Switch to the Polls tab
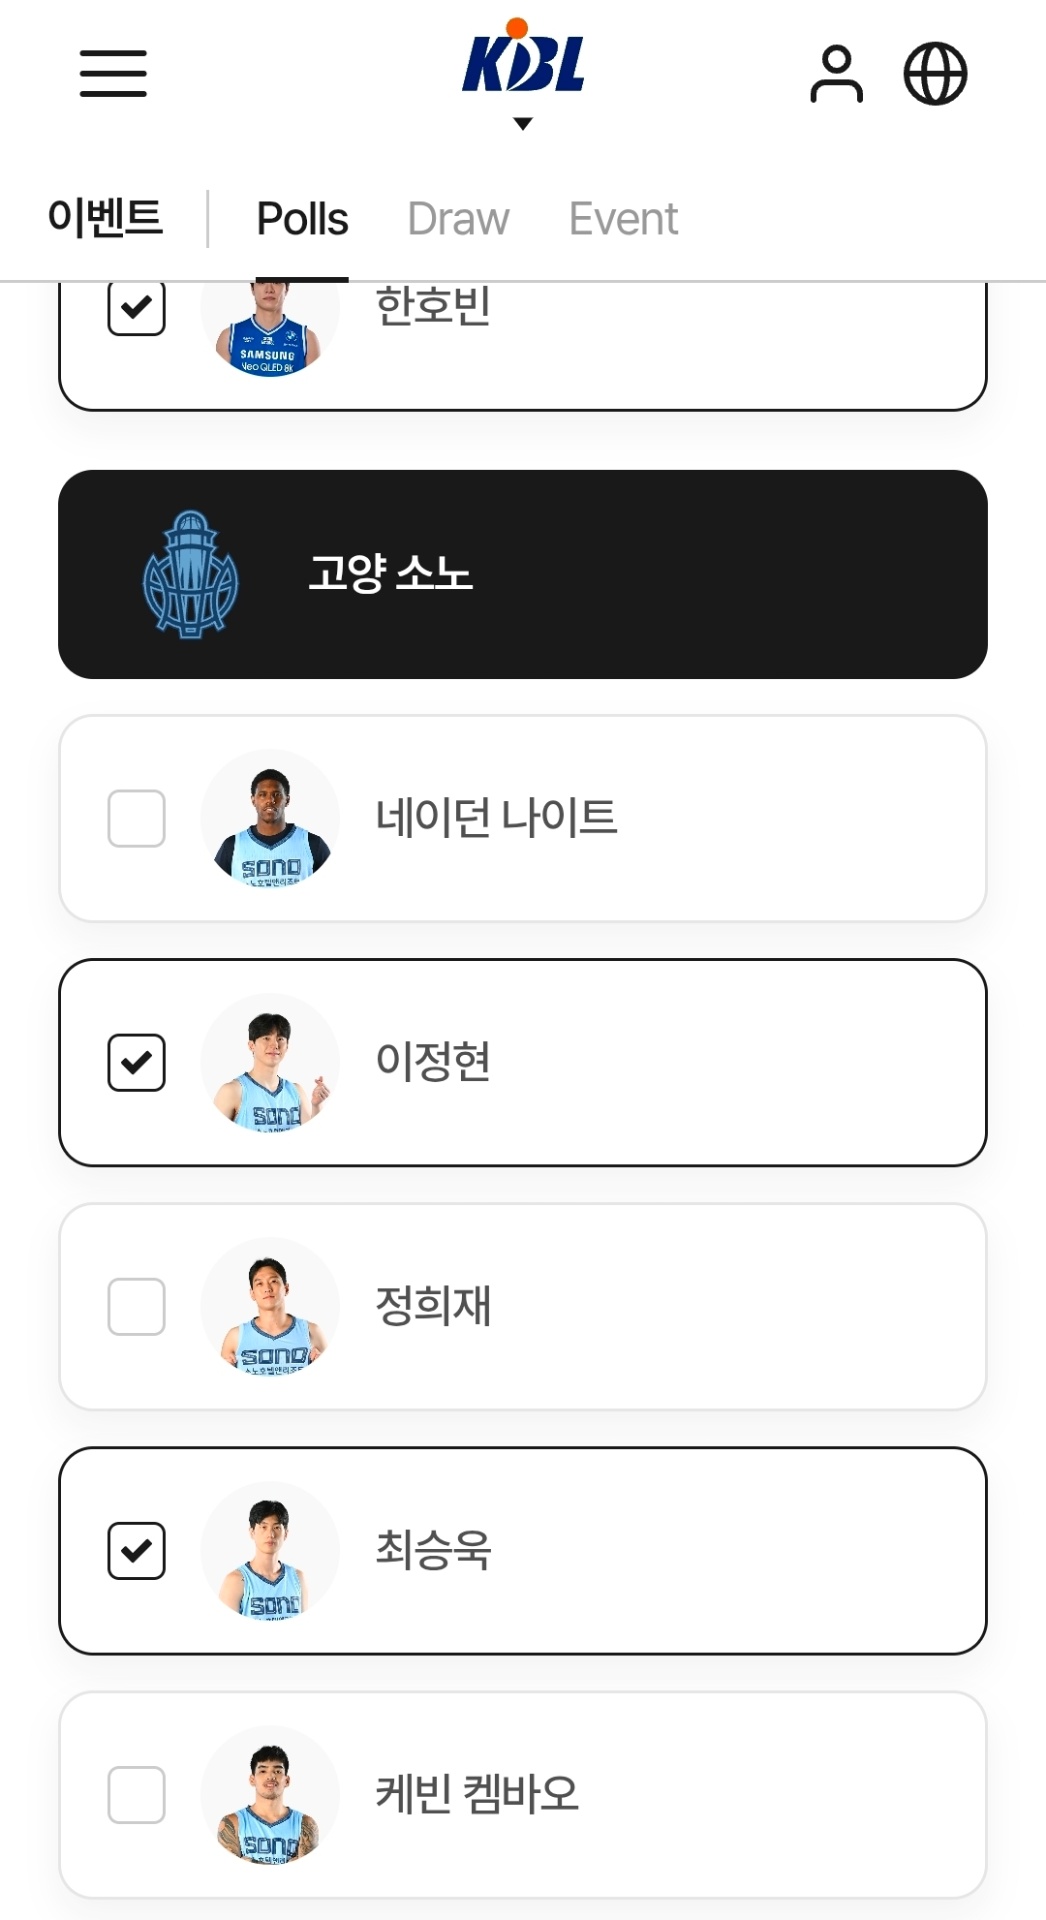Viewport: 1046px width, 1920px height. [302, 219]
